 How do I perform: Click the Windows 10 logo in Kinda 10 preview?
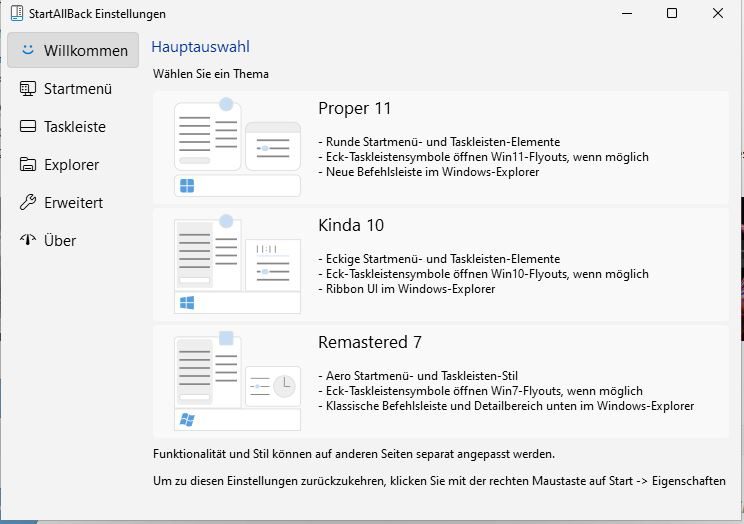(187, 302)
